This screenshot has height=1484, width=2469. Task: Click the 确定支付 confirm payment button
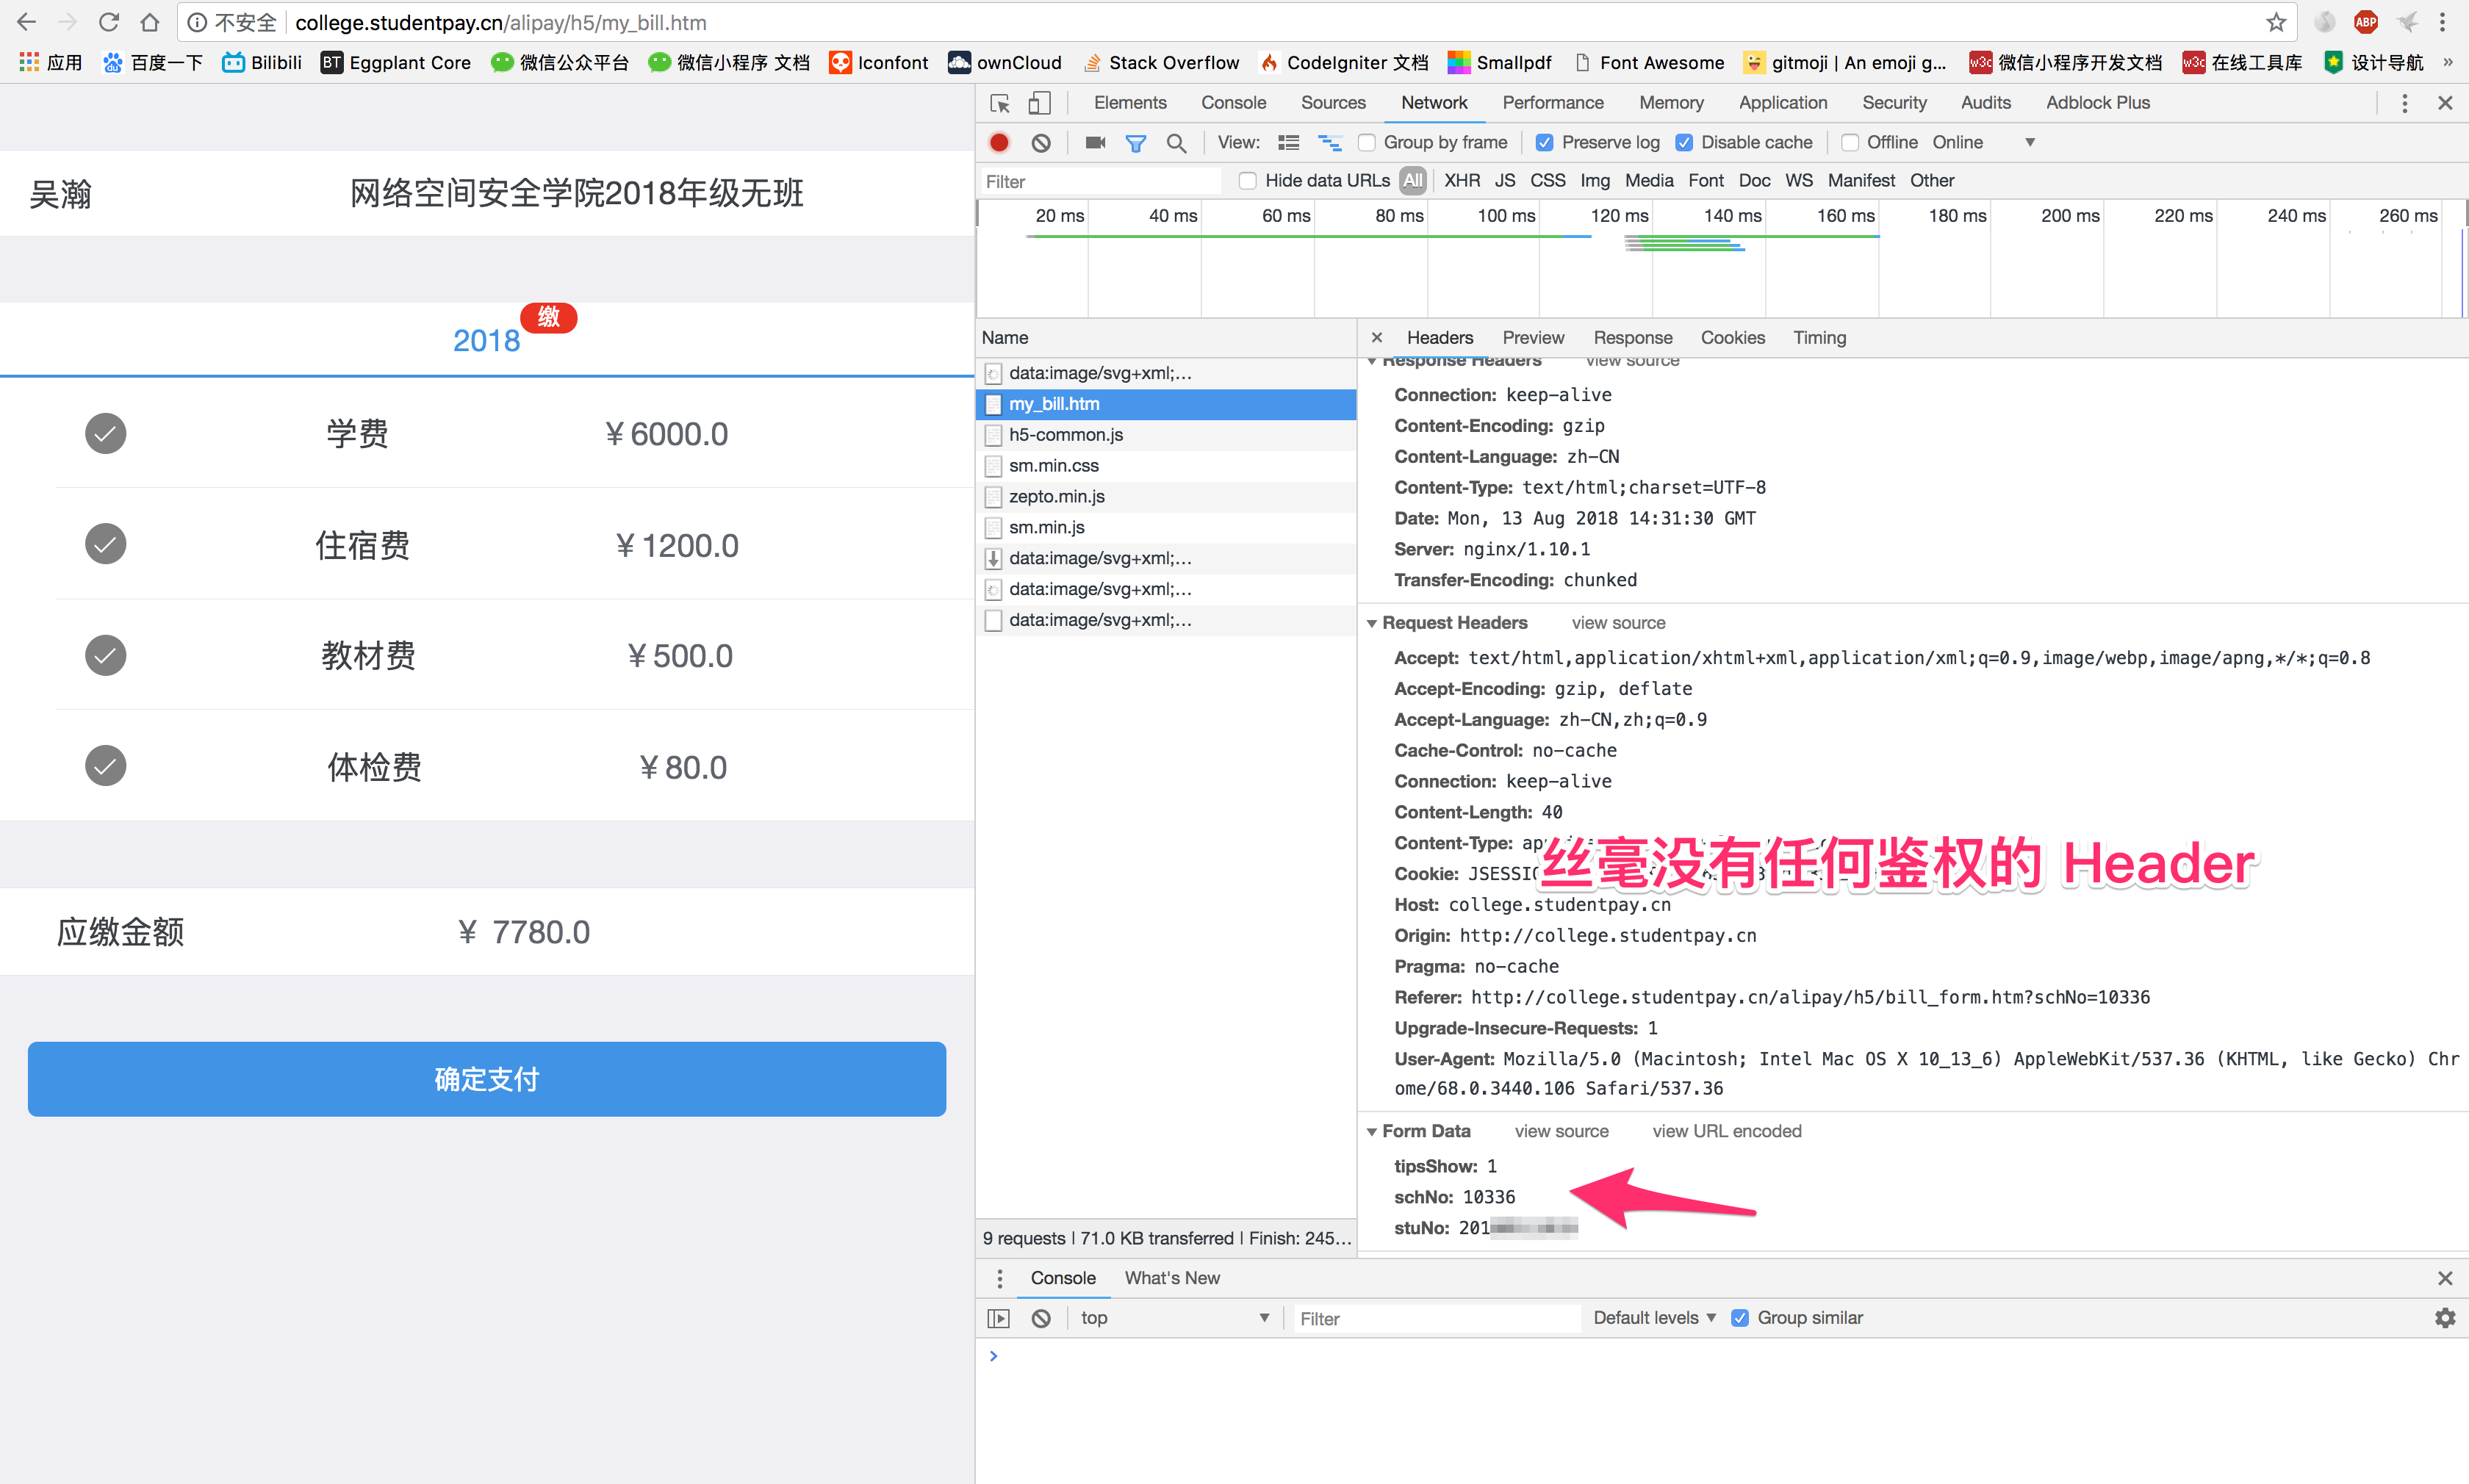pyautogui.click(x=486, y=1079)
